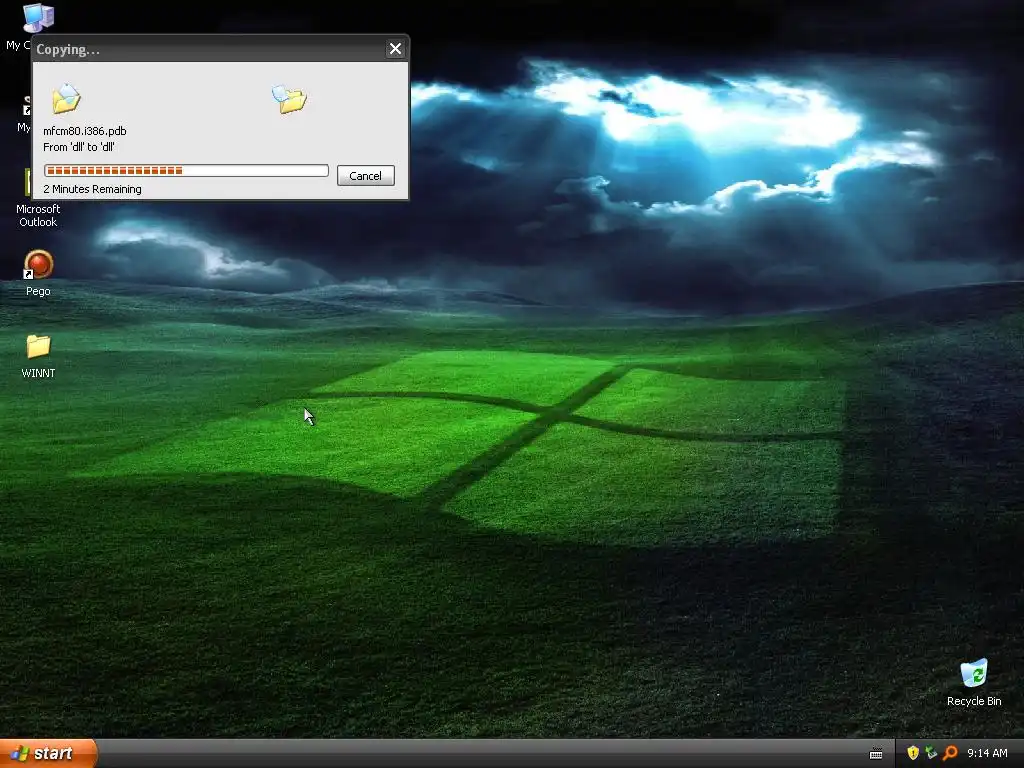This screenshot has height=768, width=1024.
Task: Click the 2 Minutes Remaining label
Action: tap(92, 189)
